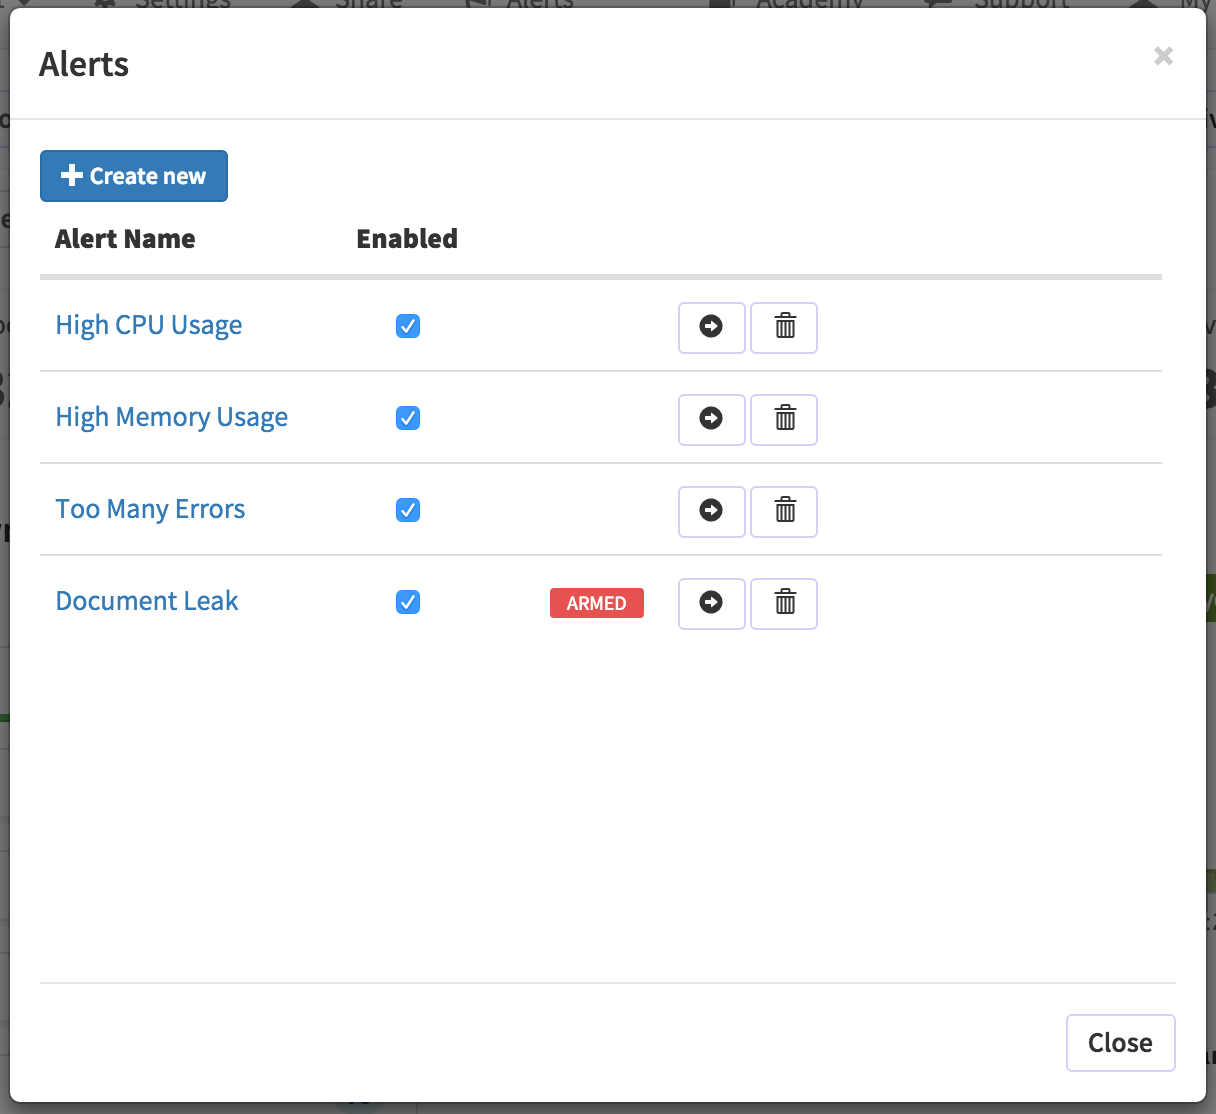Delete the Too Many Errors alert
Image resolution: width=1216 pixels, height=1114 pixels.
tap(784, 511)
